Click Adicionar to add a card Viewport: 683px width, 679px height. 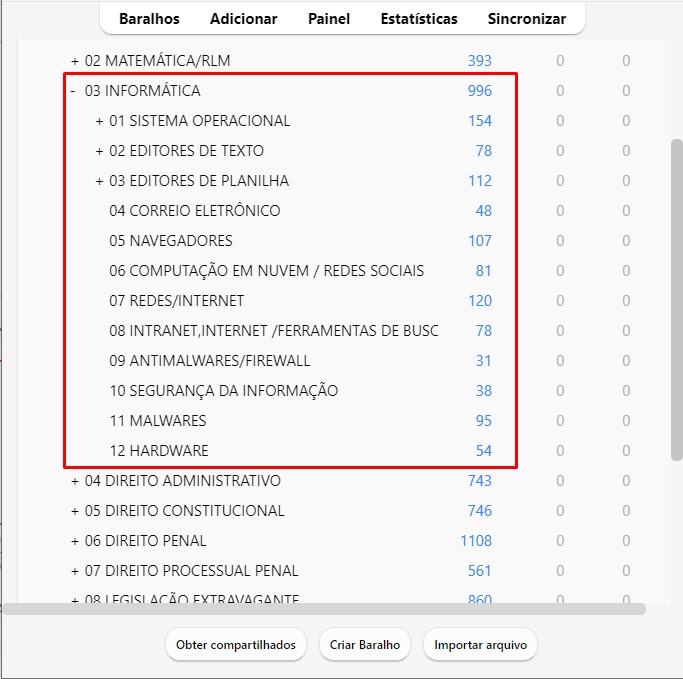click(x=244, y=19)
